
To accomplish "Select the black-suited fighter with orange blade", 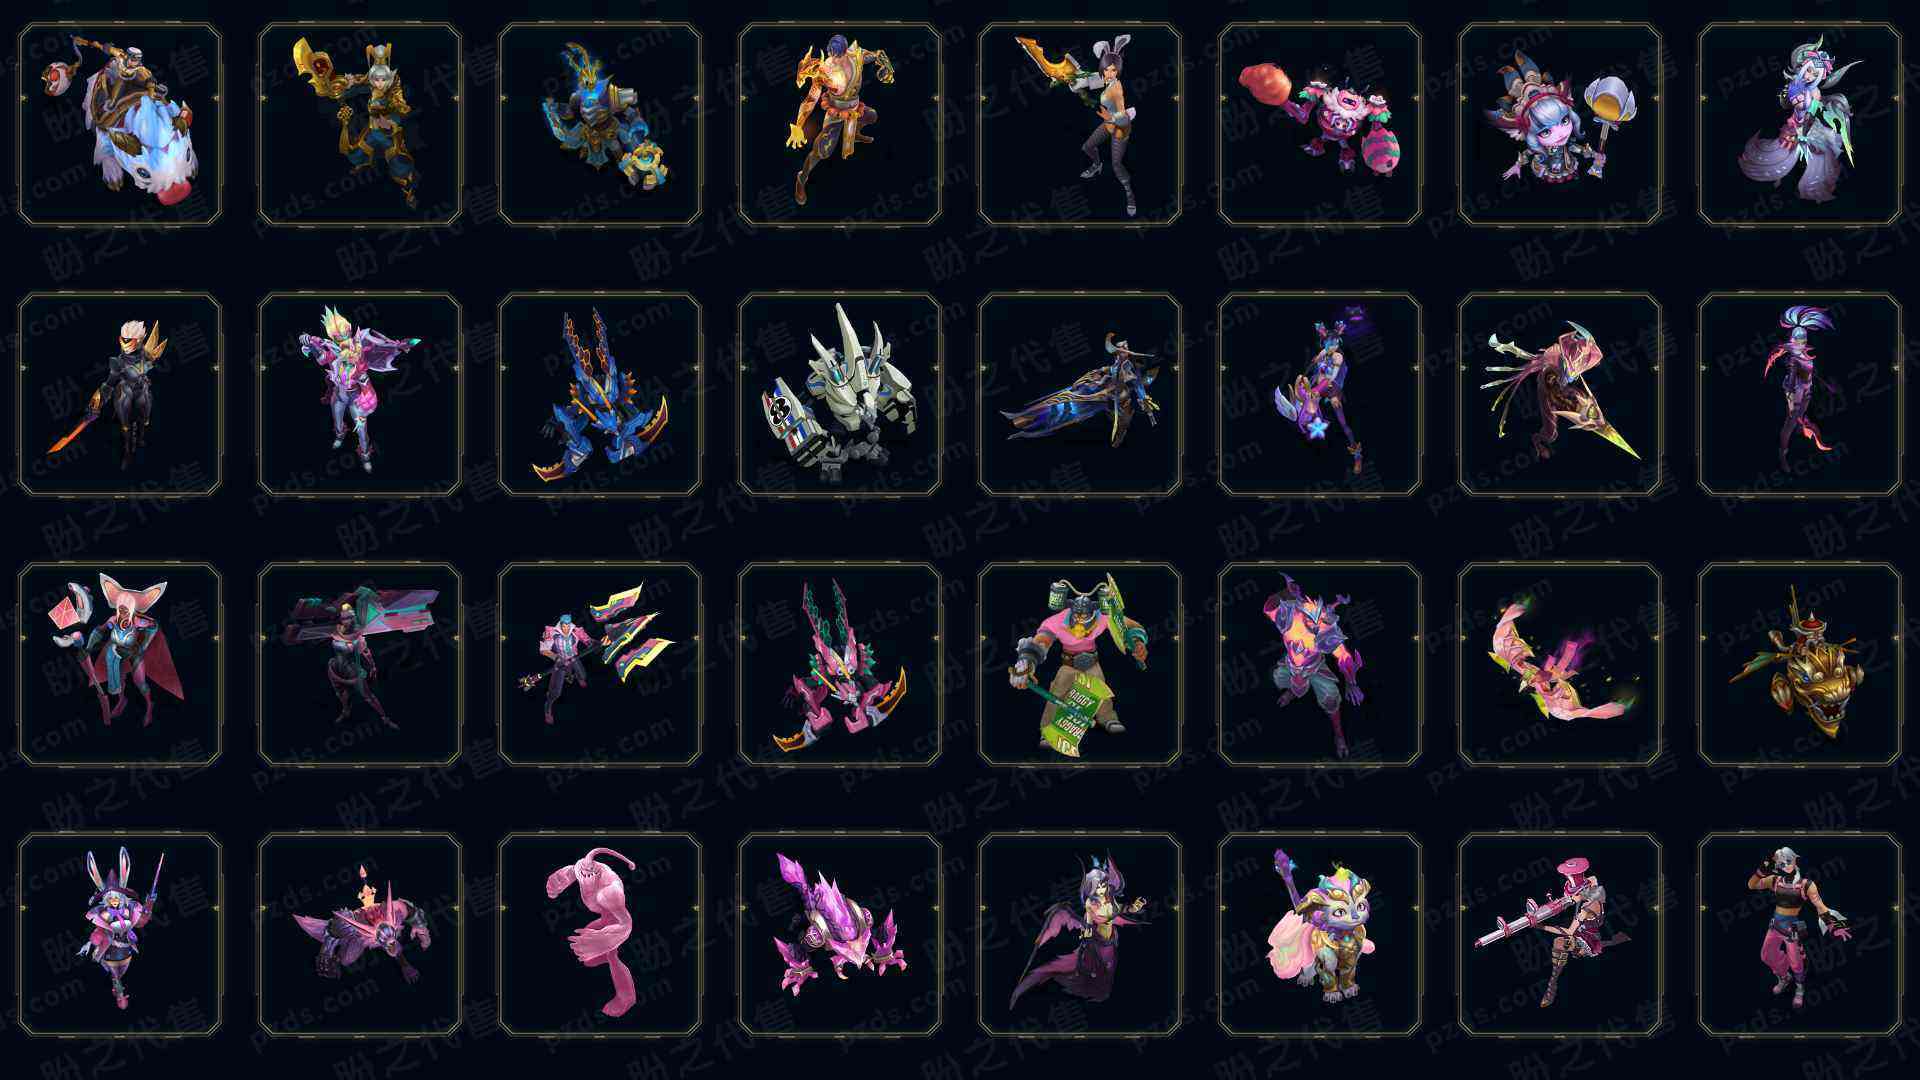I will 120,395.
